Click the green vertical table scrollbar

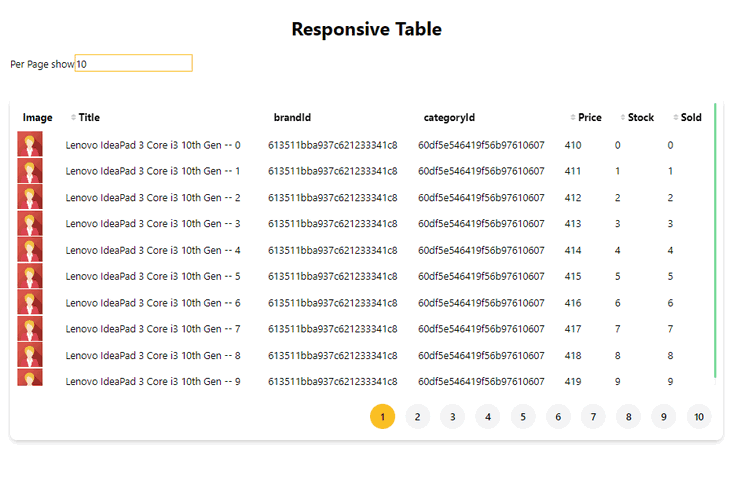pos(715,240)
